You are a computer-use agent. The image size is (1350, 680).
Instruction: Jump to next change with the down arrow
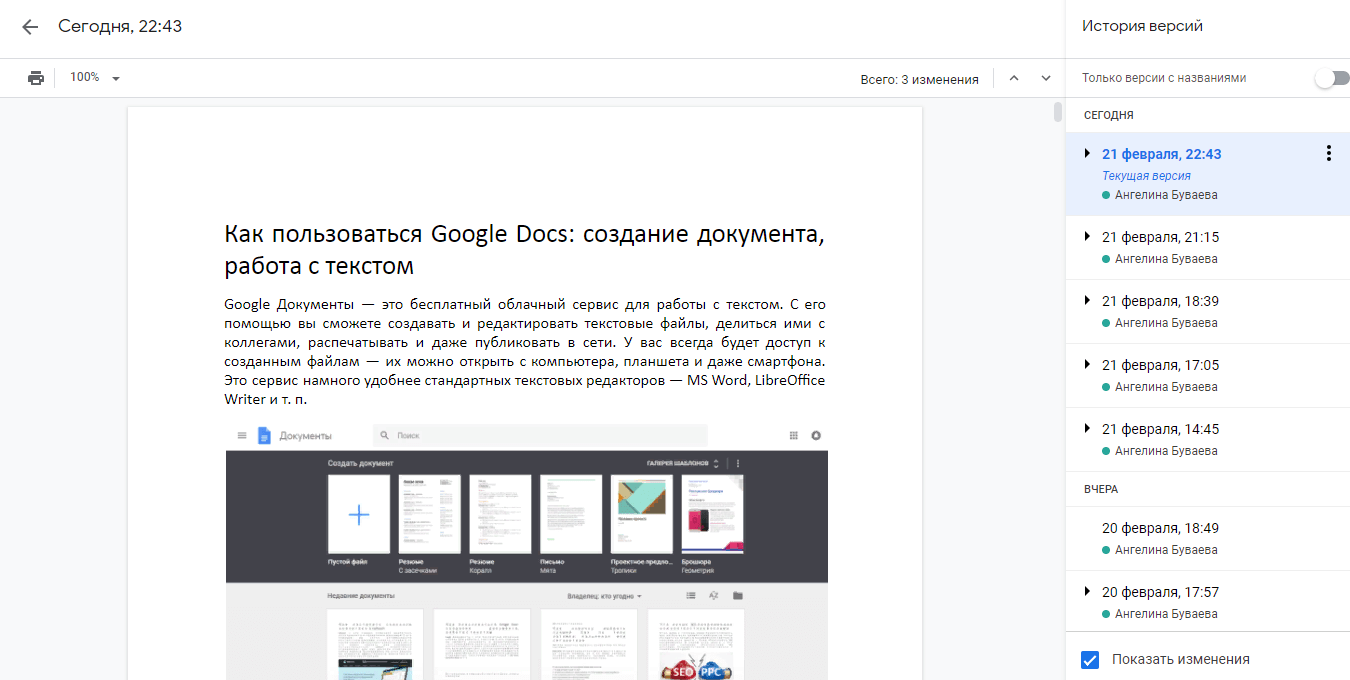tap(1045, 77)
